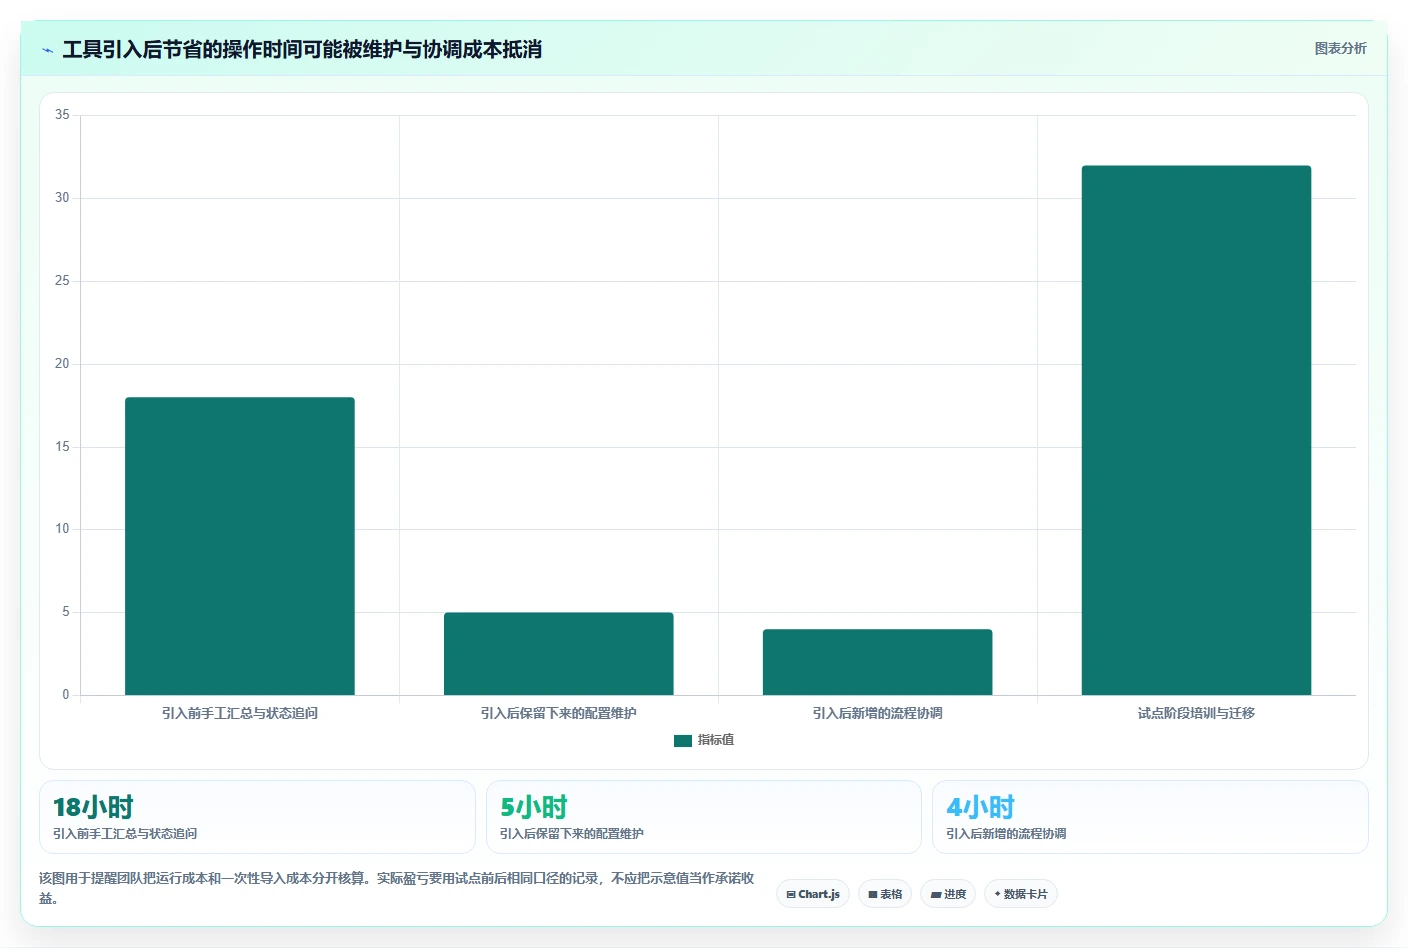1408x948 pixels.
Task: Click y-axis tick value 35
Action: click(62, 115)
